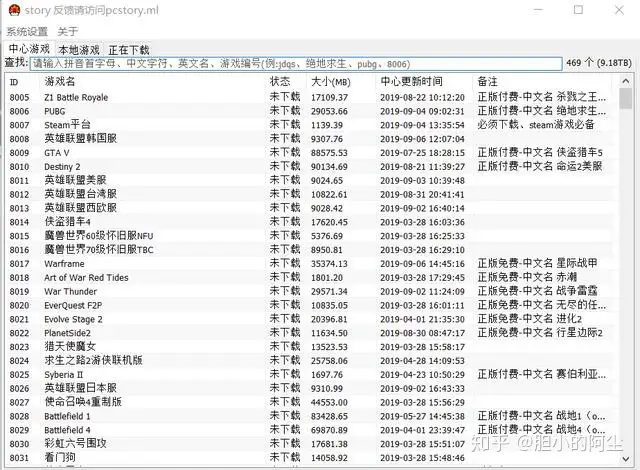Screen dimensions: 640x470
Task: Select the Destiny 2 row
Action: pos(309,166)
